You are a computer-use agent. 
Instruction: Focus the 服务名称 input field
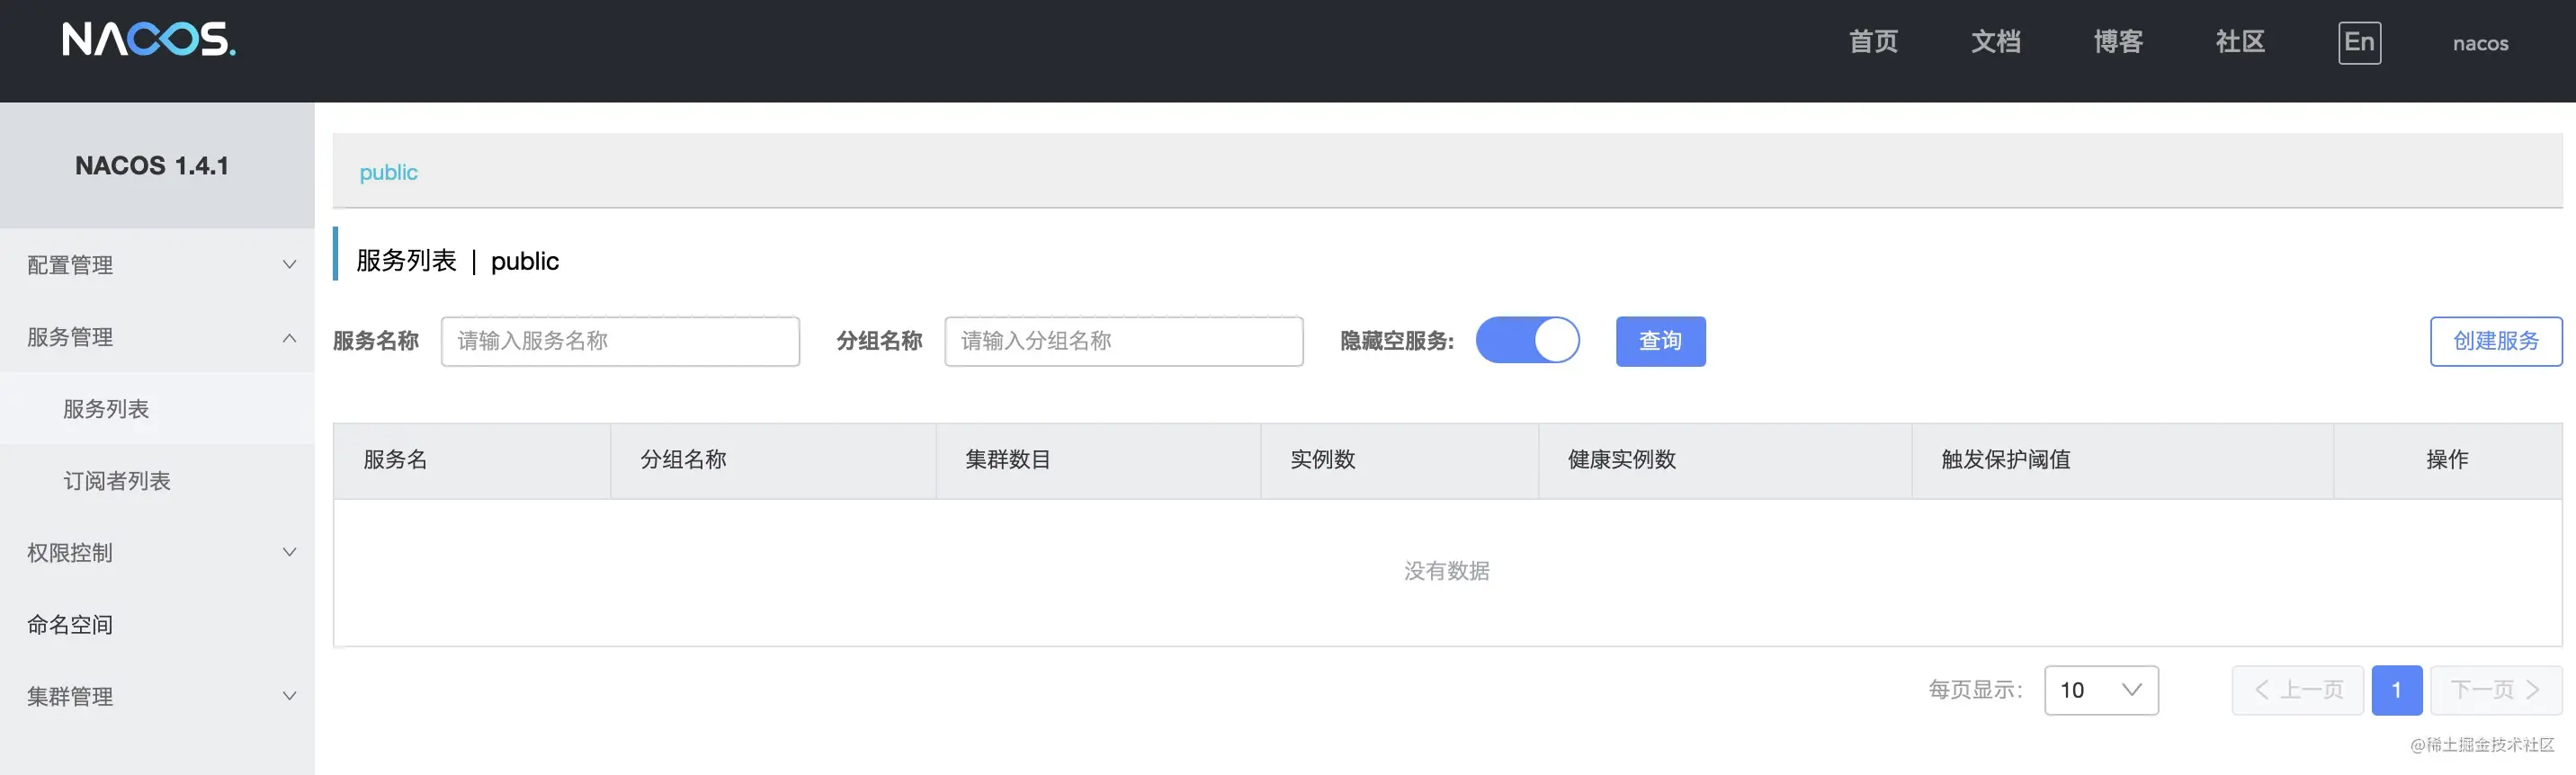(x=620, y=341)
